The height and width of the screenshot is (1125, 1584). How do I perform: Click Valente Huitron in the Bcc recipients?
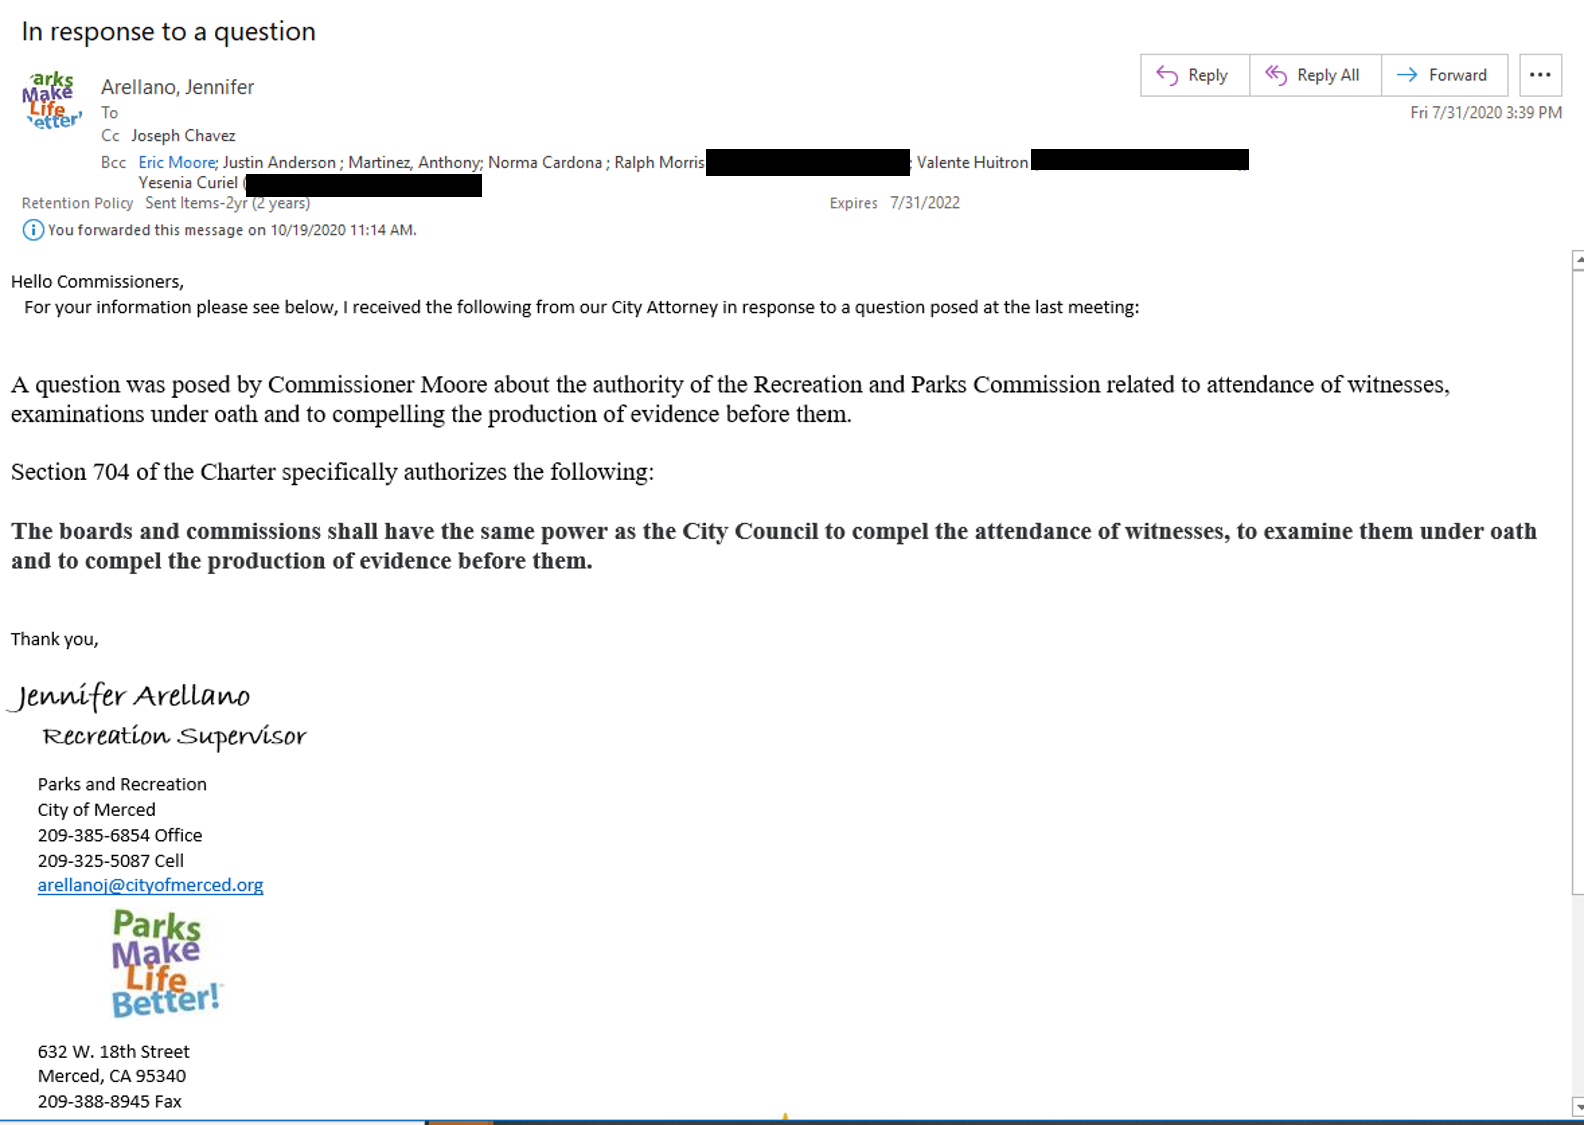(x=972, y=162)
